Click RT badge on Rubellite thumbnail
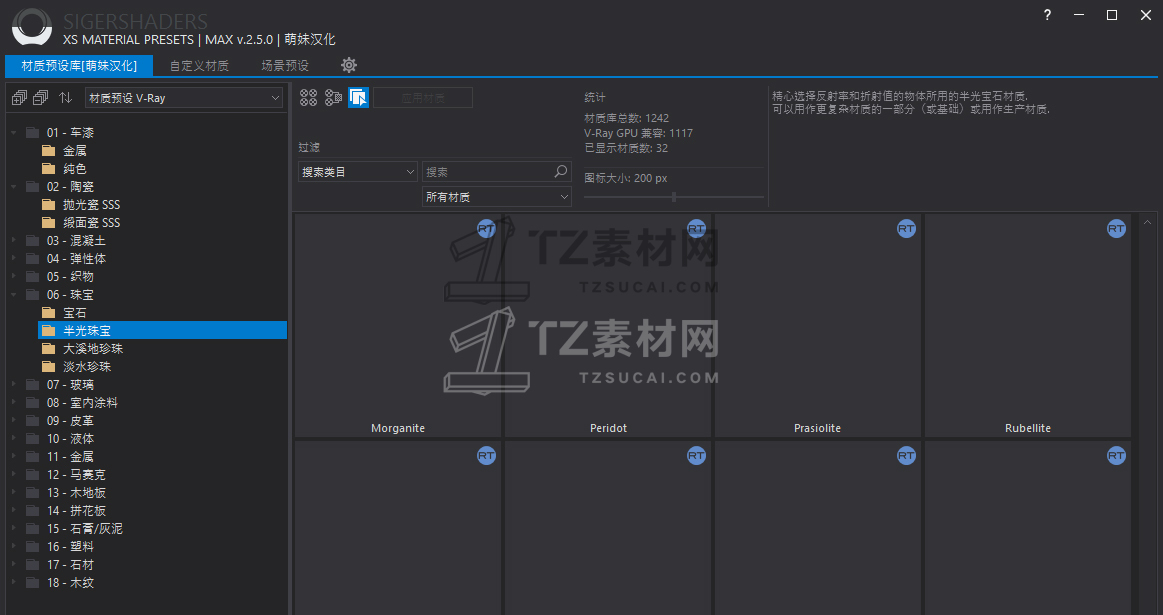The image size is (1163, 615). (x=1116, y=228)
